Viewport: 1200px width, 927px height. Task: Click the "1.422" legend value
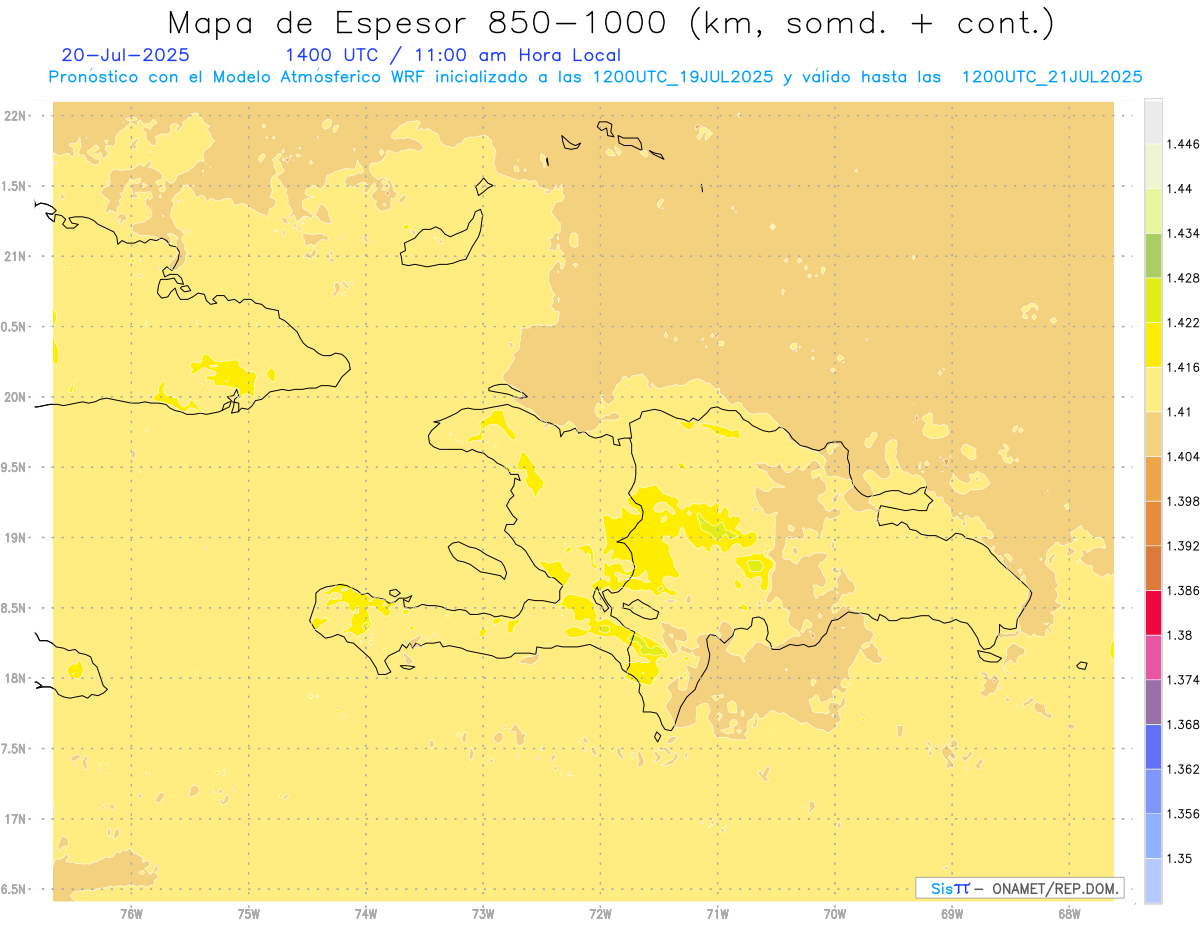click(1182, 322)
